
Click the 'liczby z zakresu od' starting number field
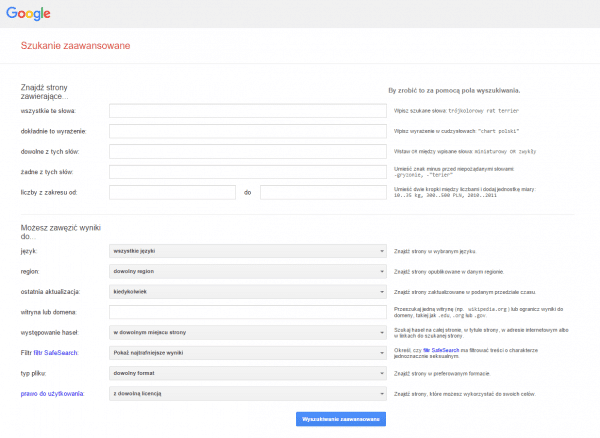point(172,191)
